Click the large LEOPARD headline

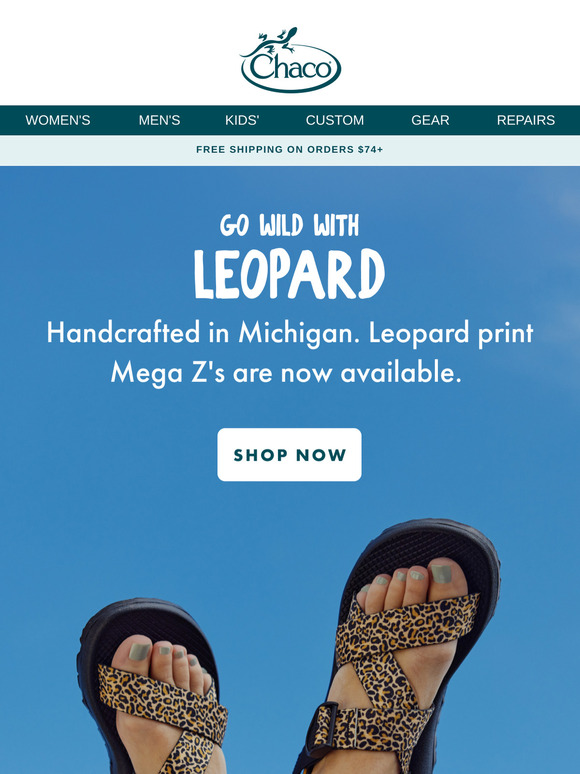pyautogui.click(x=289, y=274)
